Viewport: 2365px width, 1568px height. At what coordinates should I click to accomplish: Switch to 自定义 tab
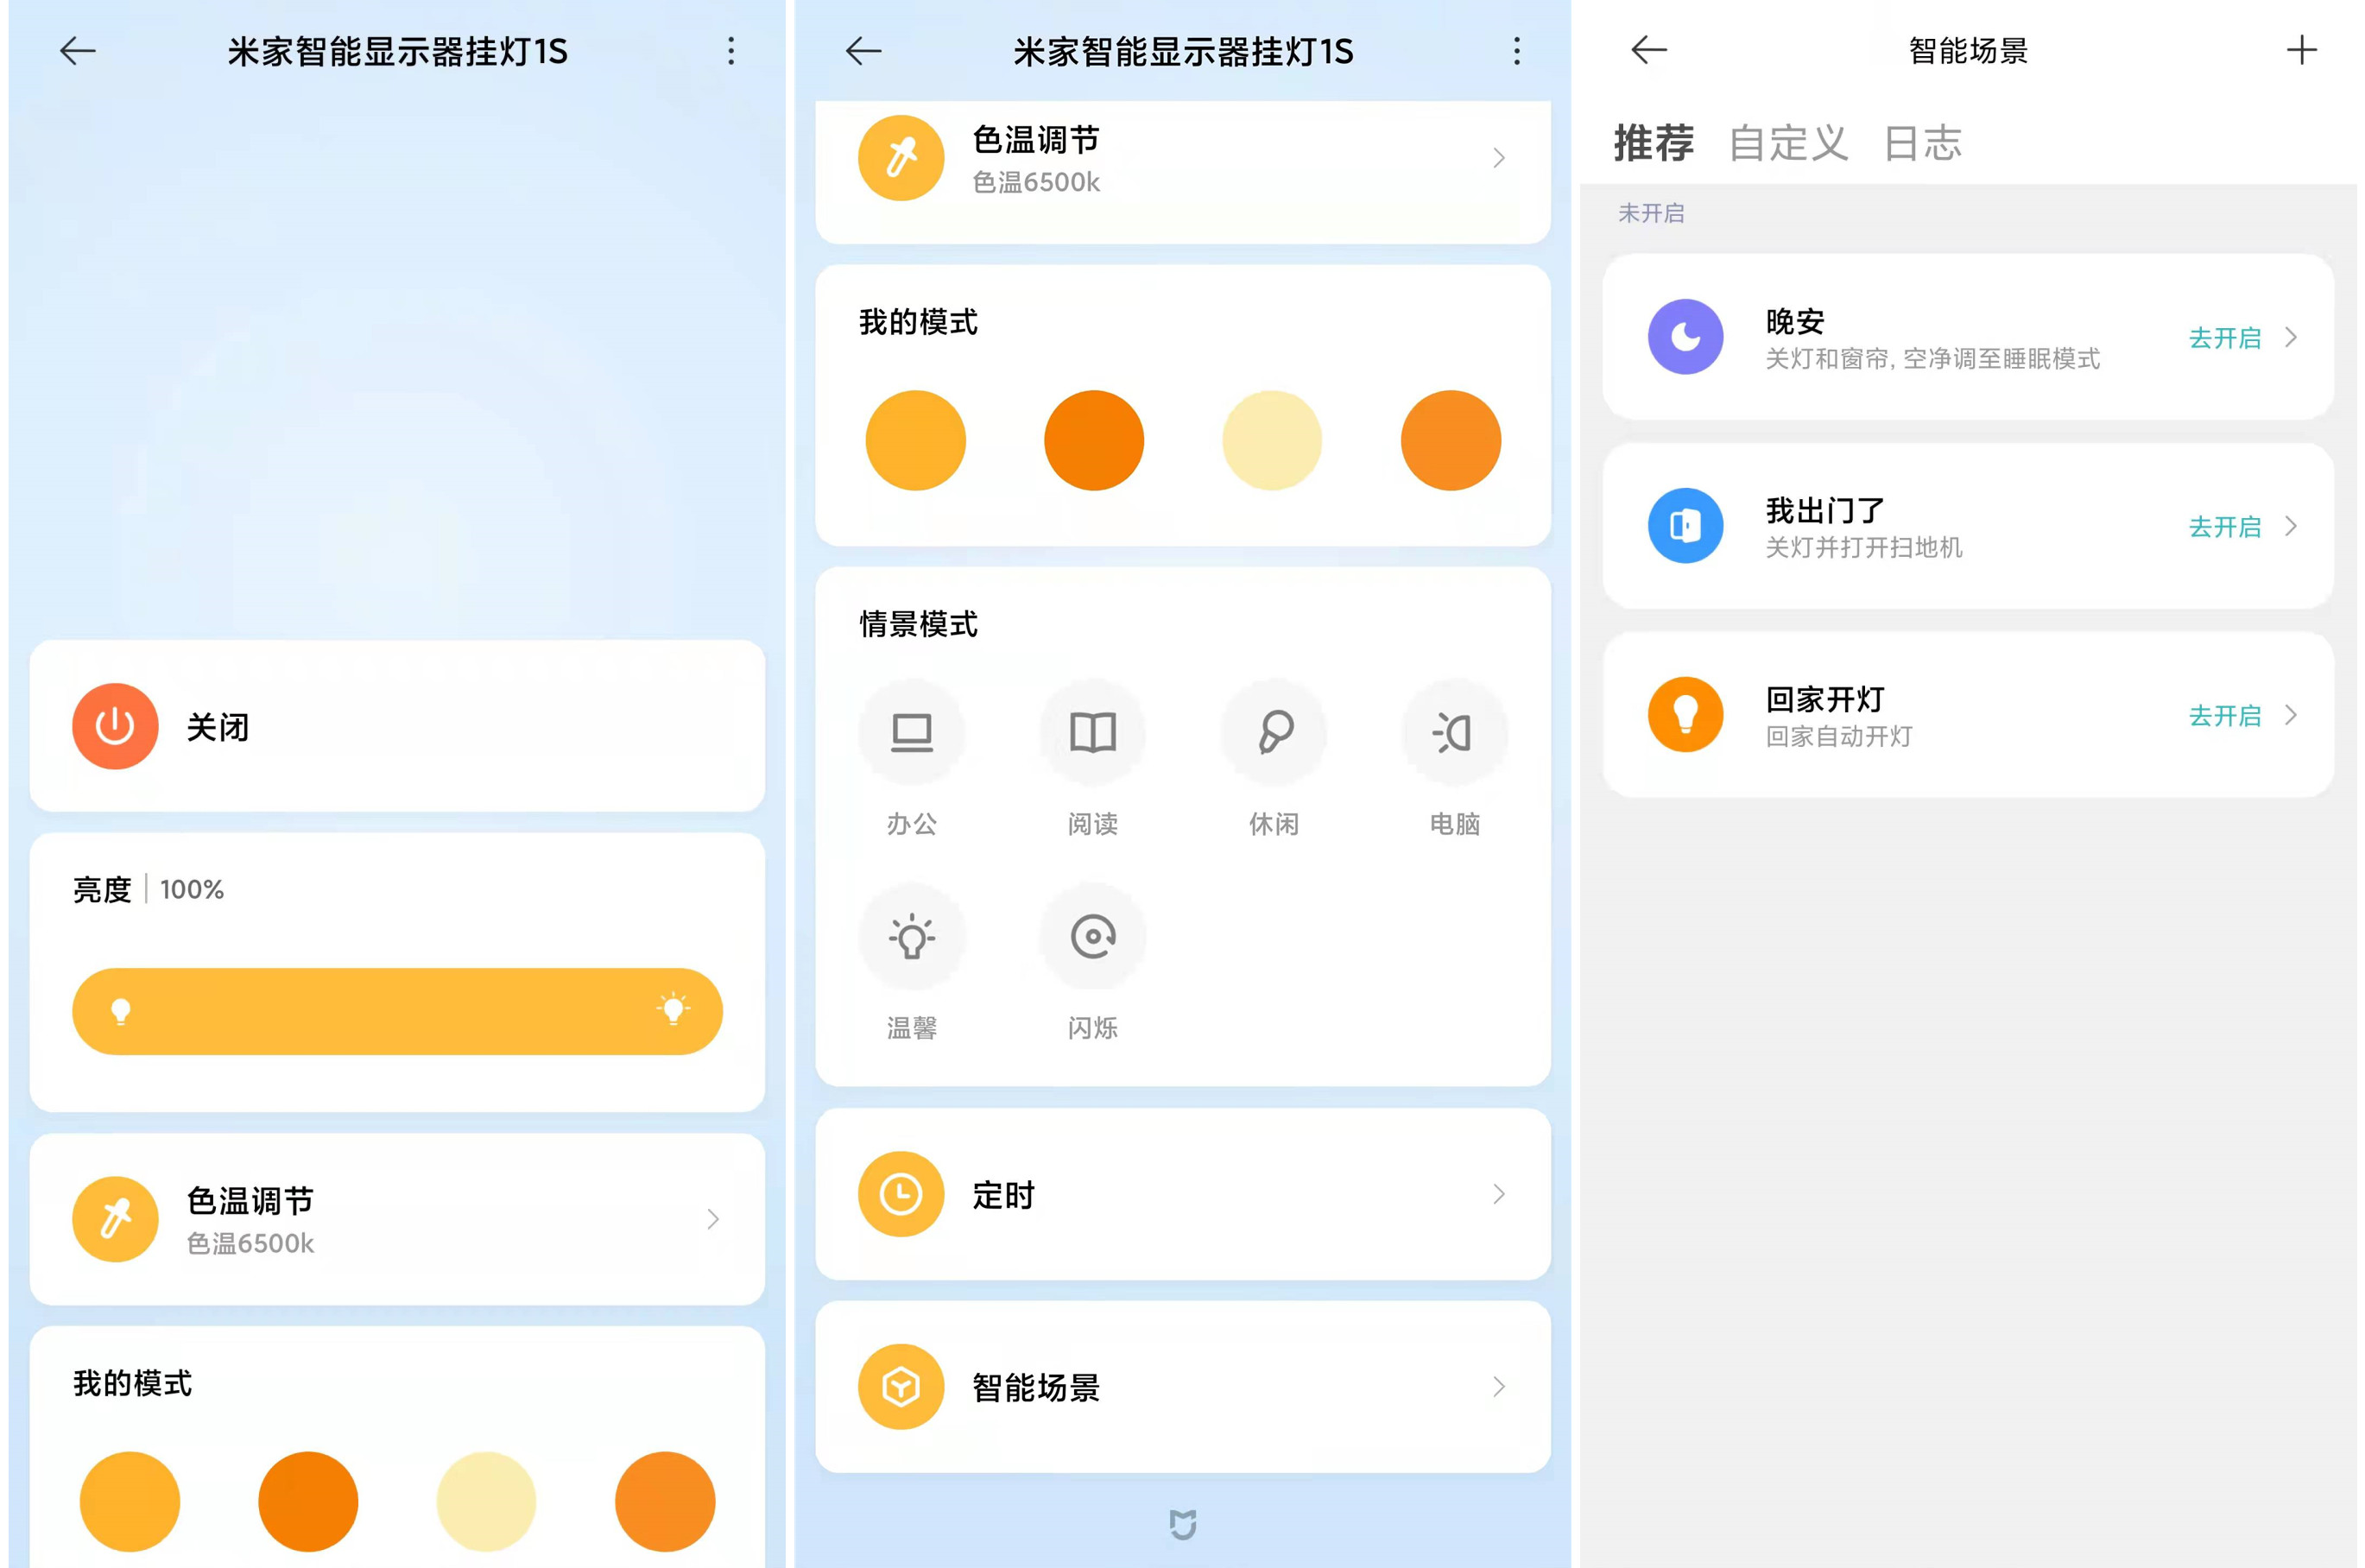point(1789,143)
